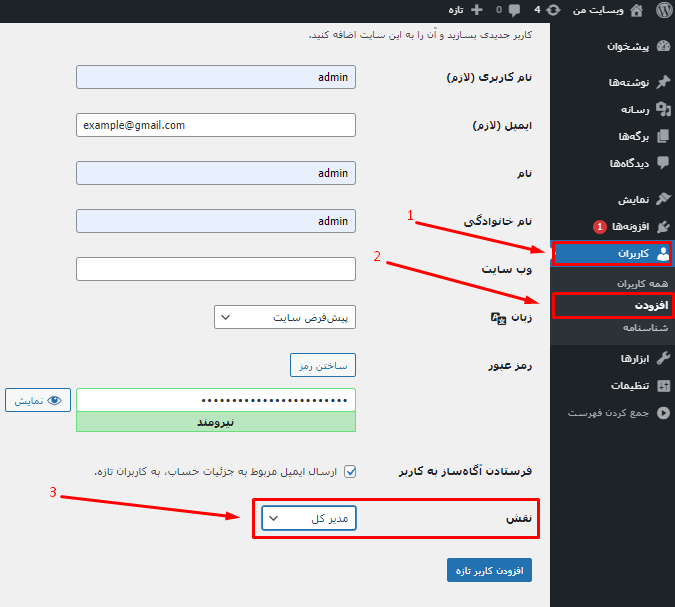Screen dimensions: 675x607
Task: Click the user icon for کاربران
Action: (x=663, y=254)
